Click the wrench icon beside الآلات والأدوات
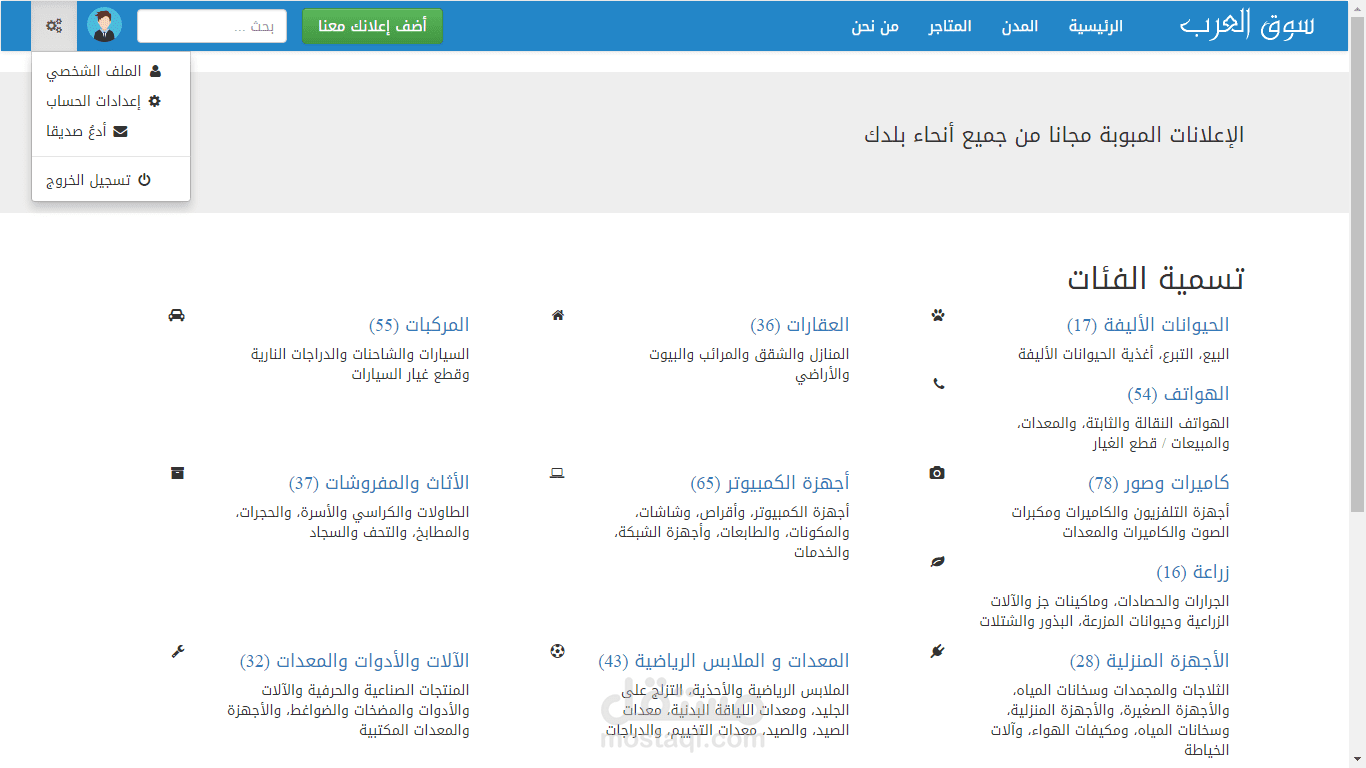The width and height of the screenshot is (1366, 768). (178, 651)
